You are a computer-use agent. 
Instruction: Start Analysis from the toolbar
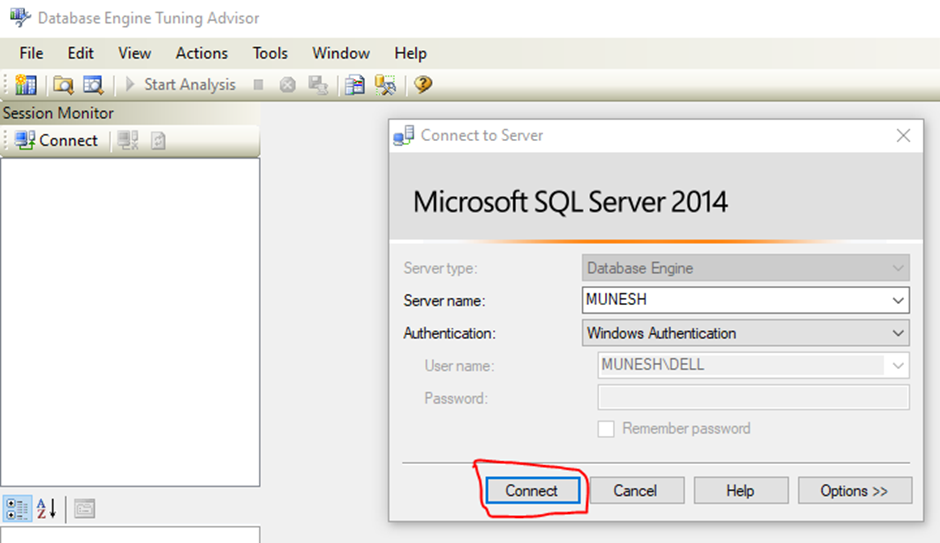(180, 85)
